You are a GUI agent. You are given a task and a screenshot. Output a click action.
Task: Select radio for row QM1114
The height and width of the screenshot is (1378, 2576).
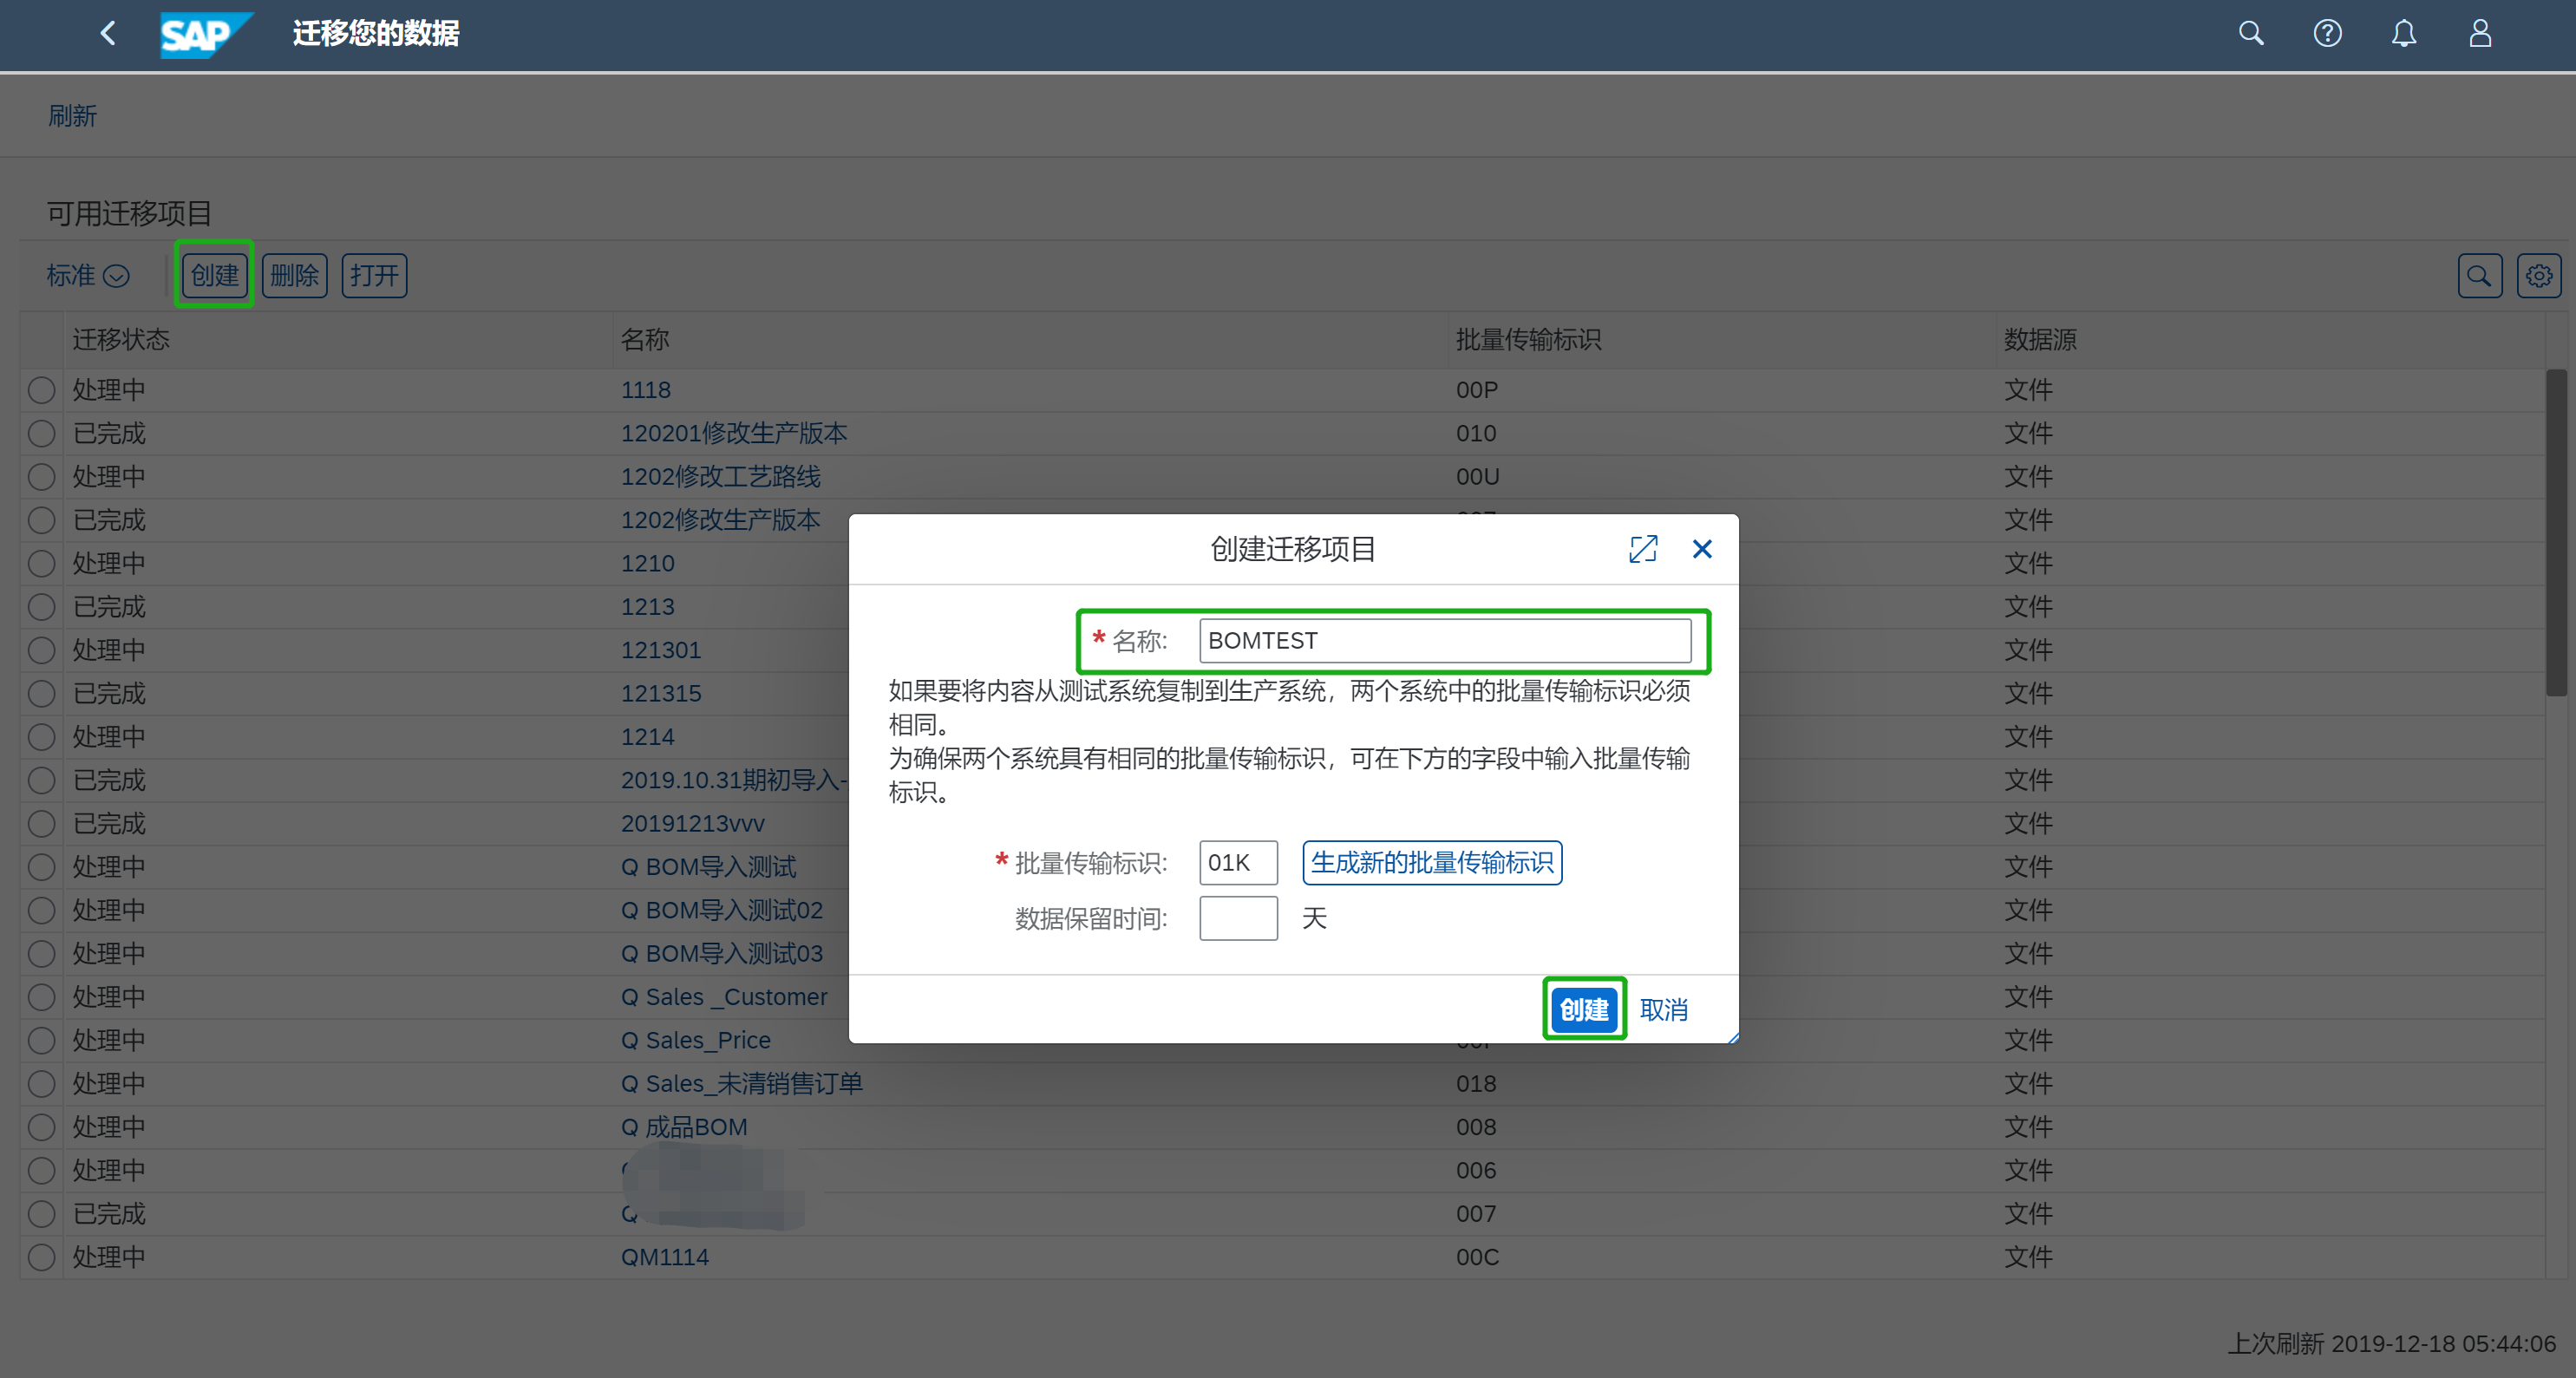[41, 1257]
